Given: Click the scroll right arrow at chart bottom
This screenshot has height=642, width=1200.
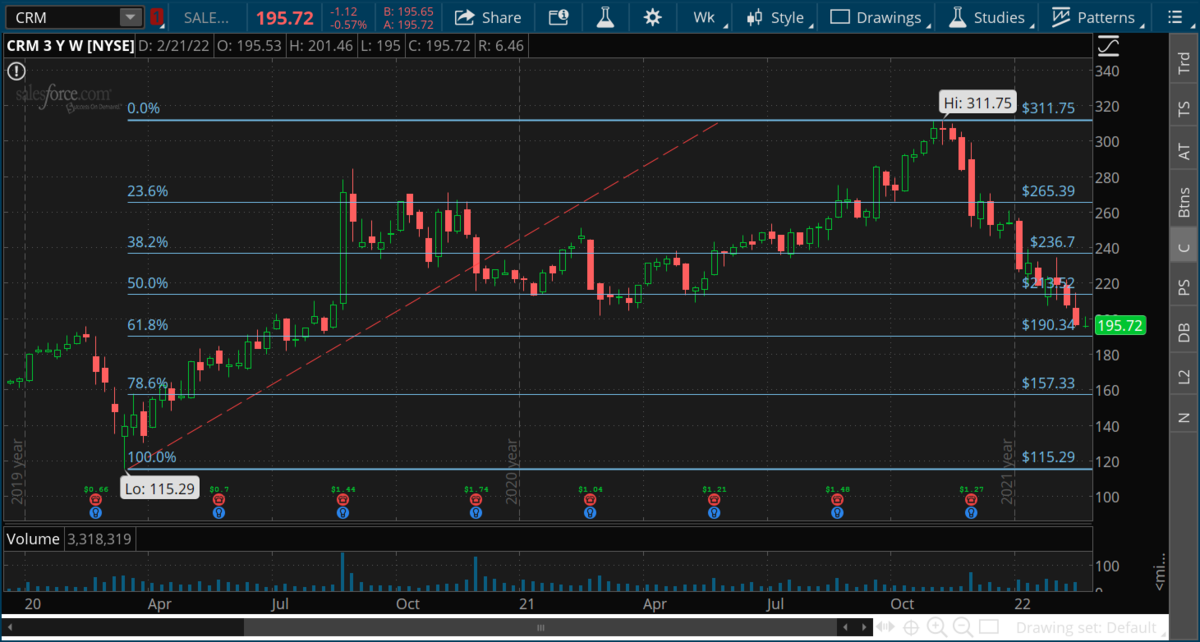Looking at the screenshot, I should (x=866, y=627).
